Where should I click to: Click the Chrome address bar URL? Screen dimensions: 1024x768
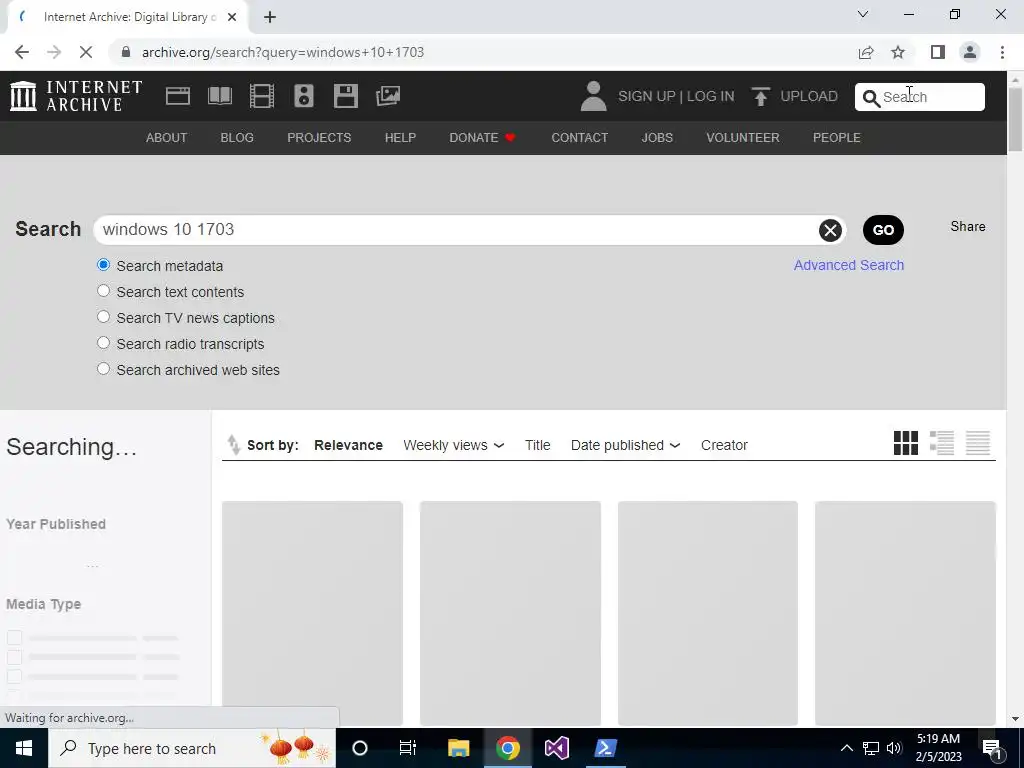click(283, 52)
